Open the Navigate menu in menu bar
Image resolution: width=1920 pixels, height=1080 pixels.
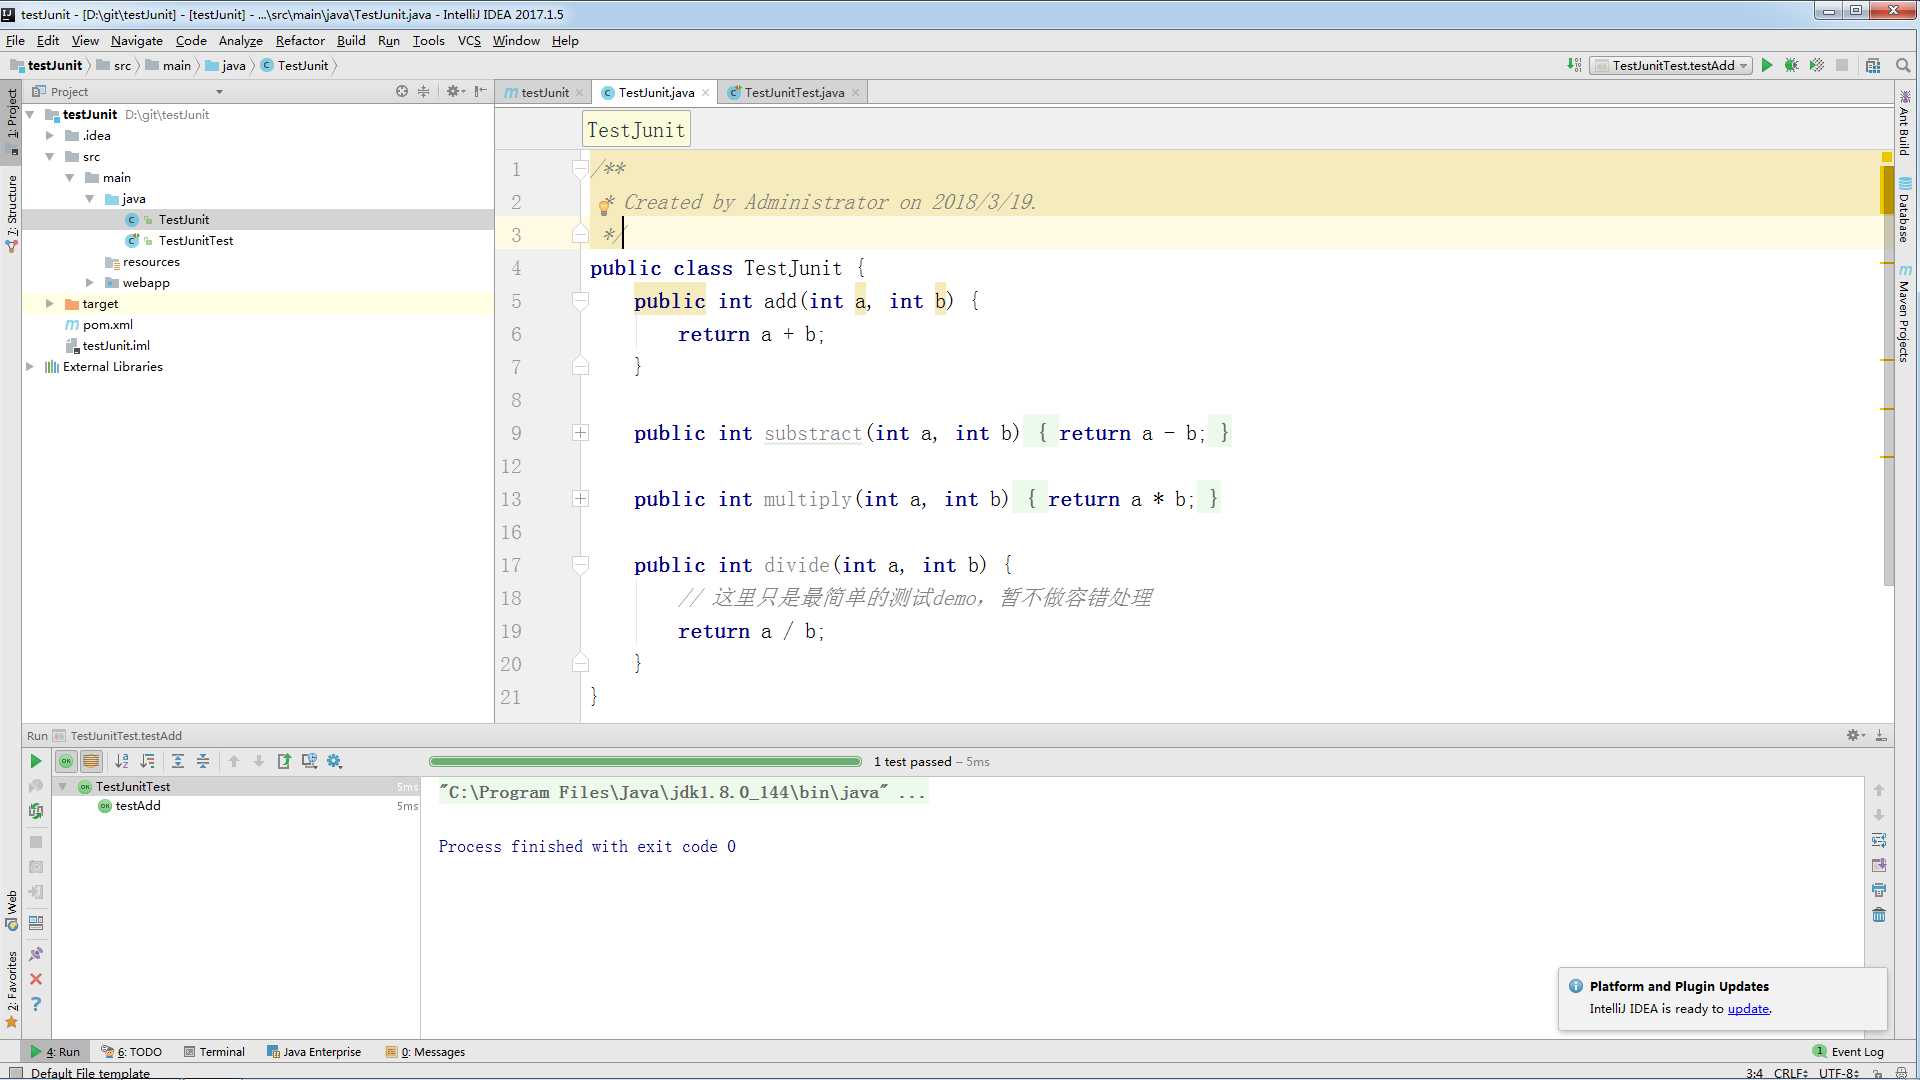(136, 41)
